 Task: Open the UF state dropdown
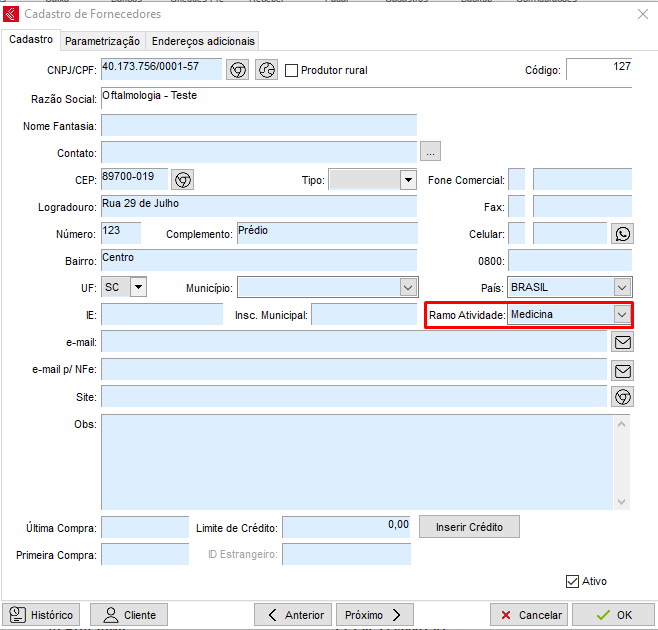point(137,287)
